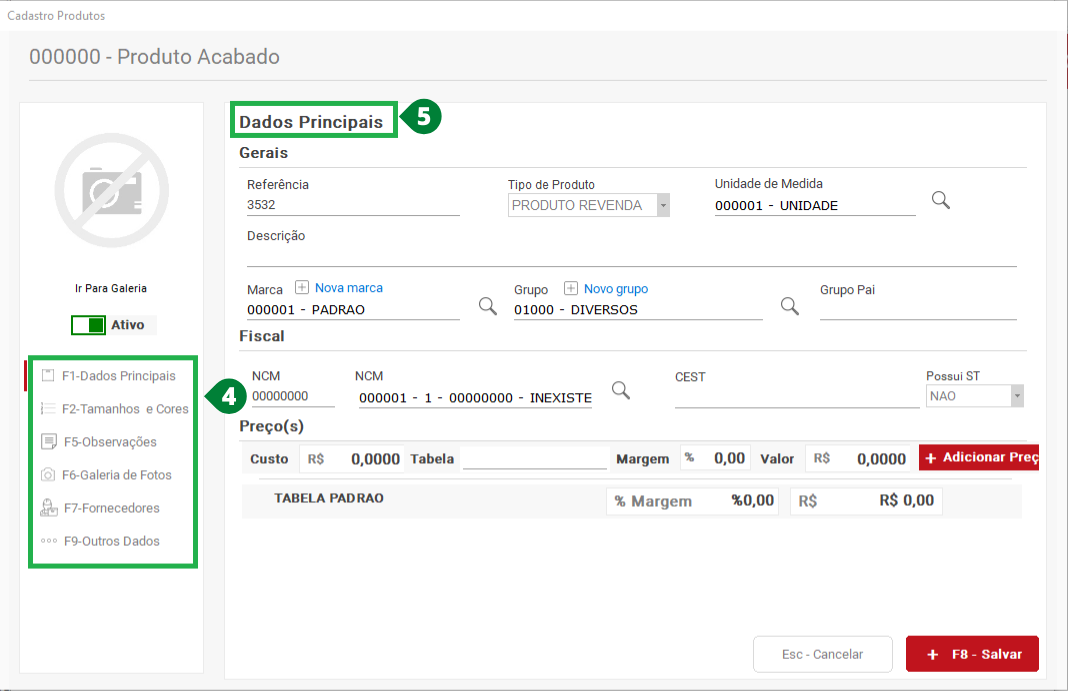Open the F5-Observações section
The image size is (1068, 691).
pyautogui.click(x=110, y=443)
